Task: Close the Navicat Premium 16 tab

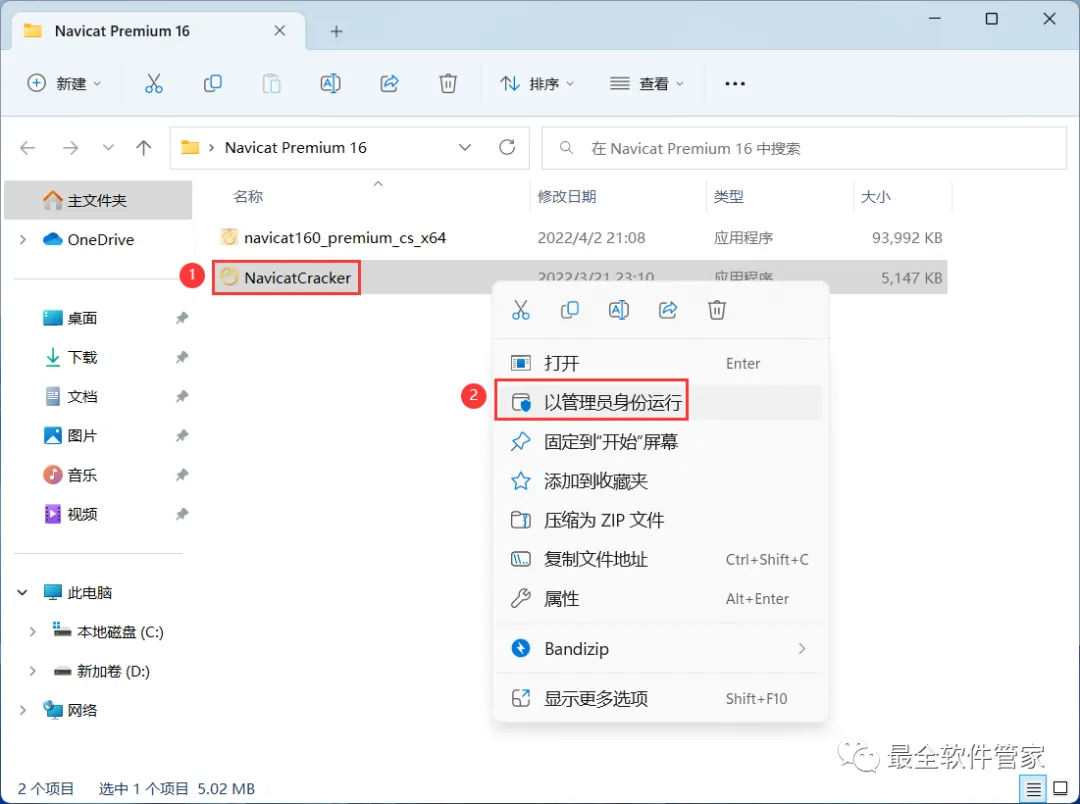Action: click(280, 30)
